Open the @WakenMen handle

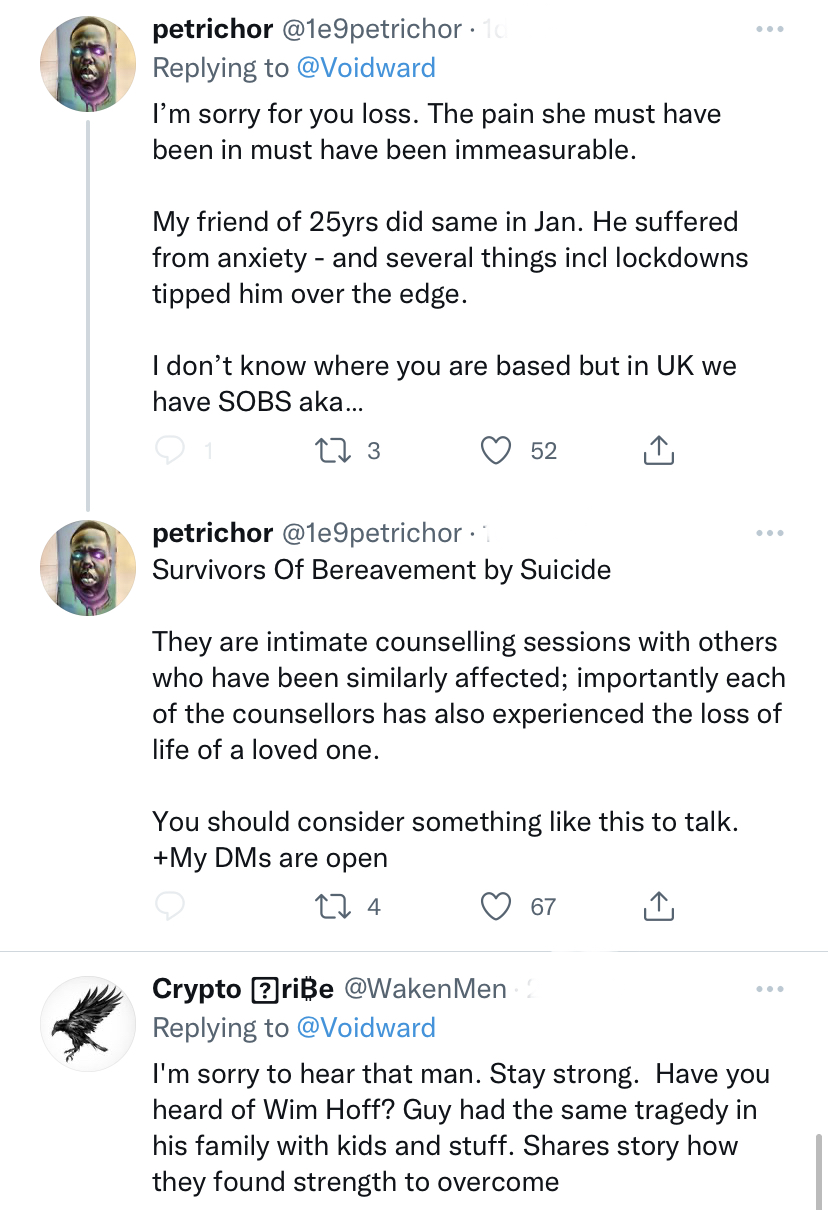pyautogui.click(x=425, y=990)
